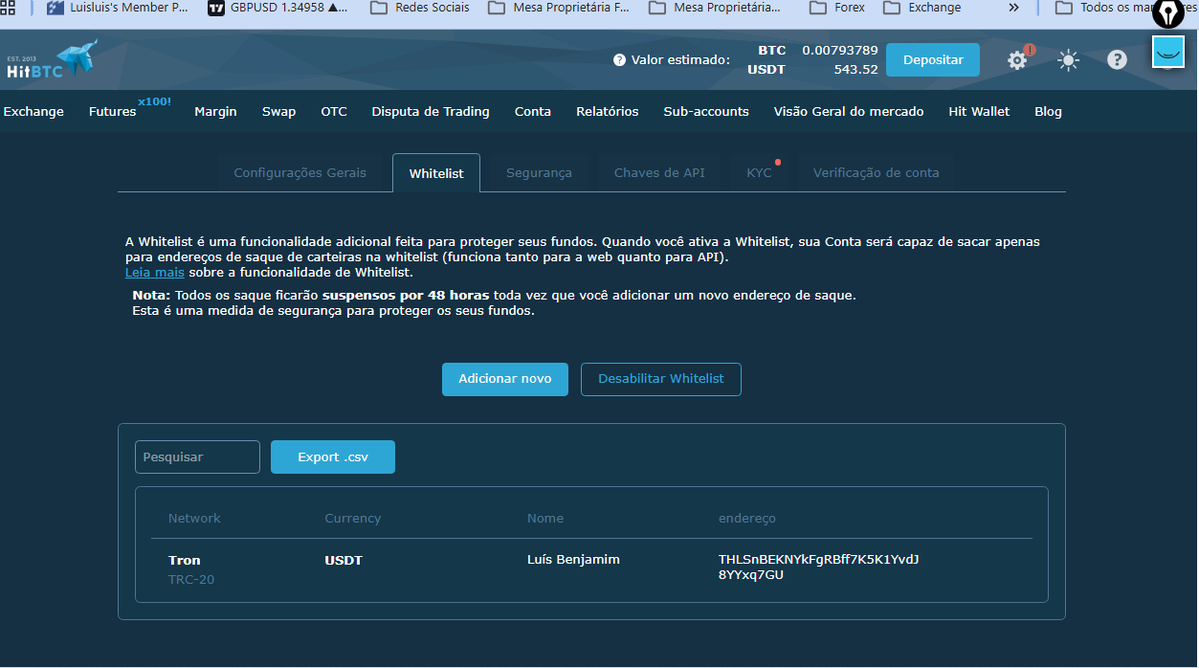Open the help question mark icon
1199x668 pixels.
[x=1117, y=60]
